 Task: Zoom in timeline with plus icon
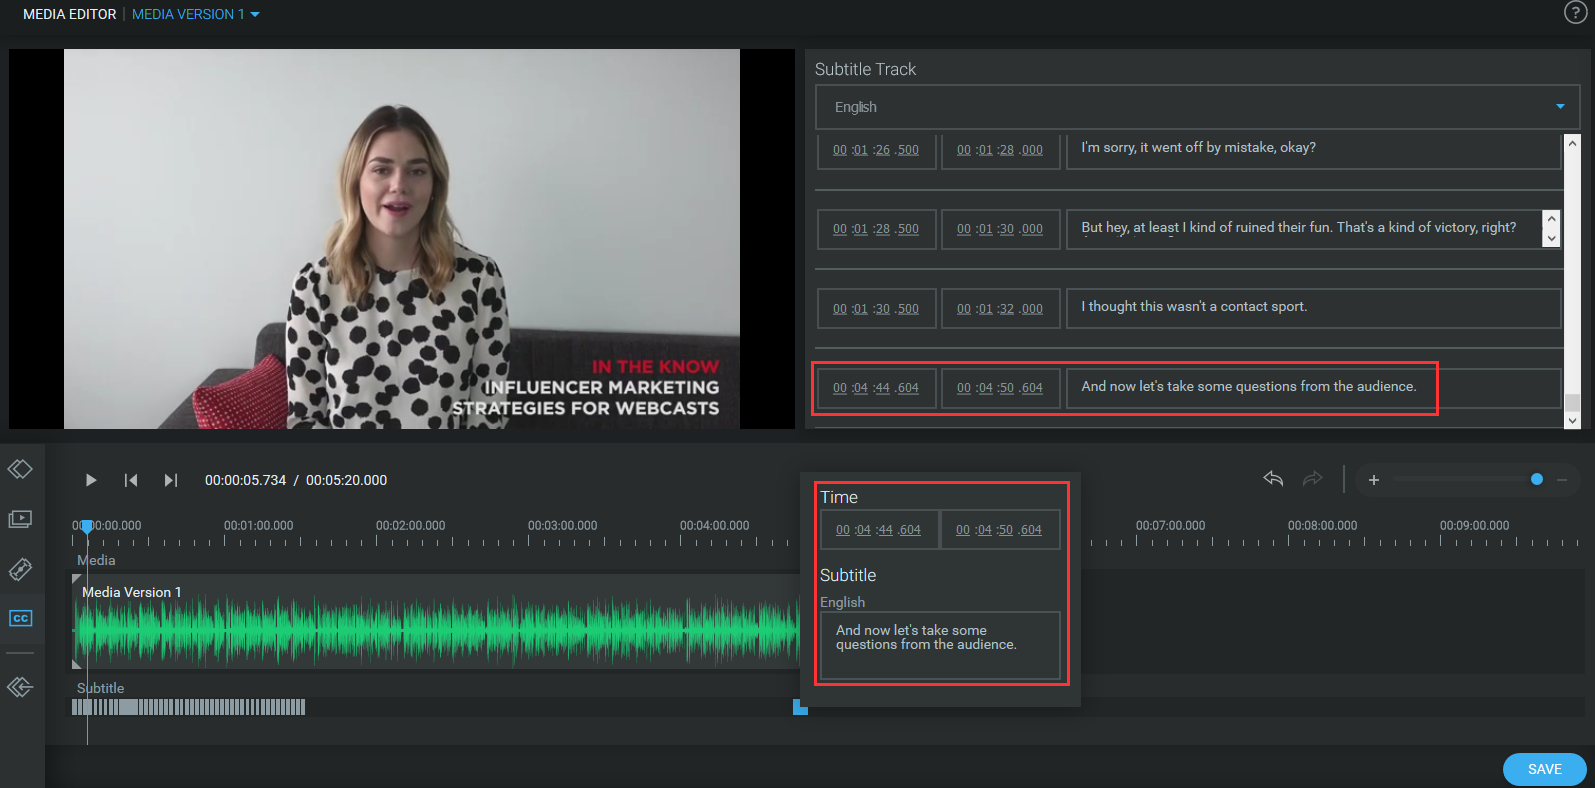click(x=1374, y=480)
